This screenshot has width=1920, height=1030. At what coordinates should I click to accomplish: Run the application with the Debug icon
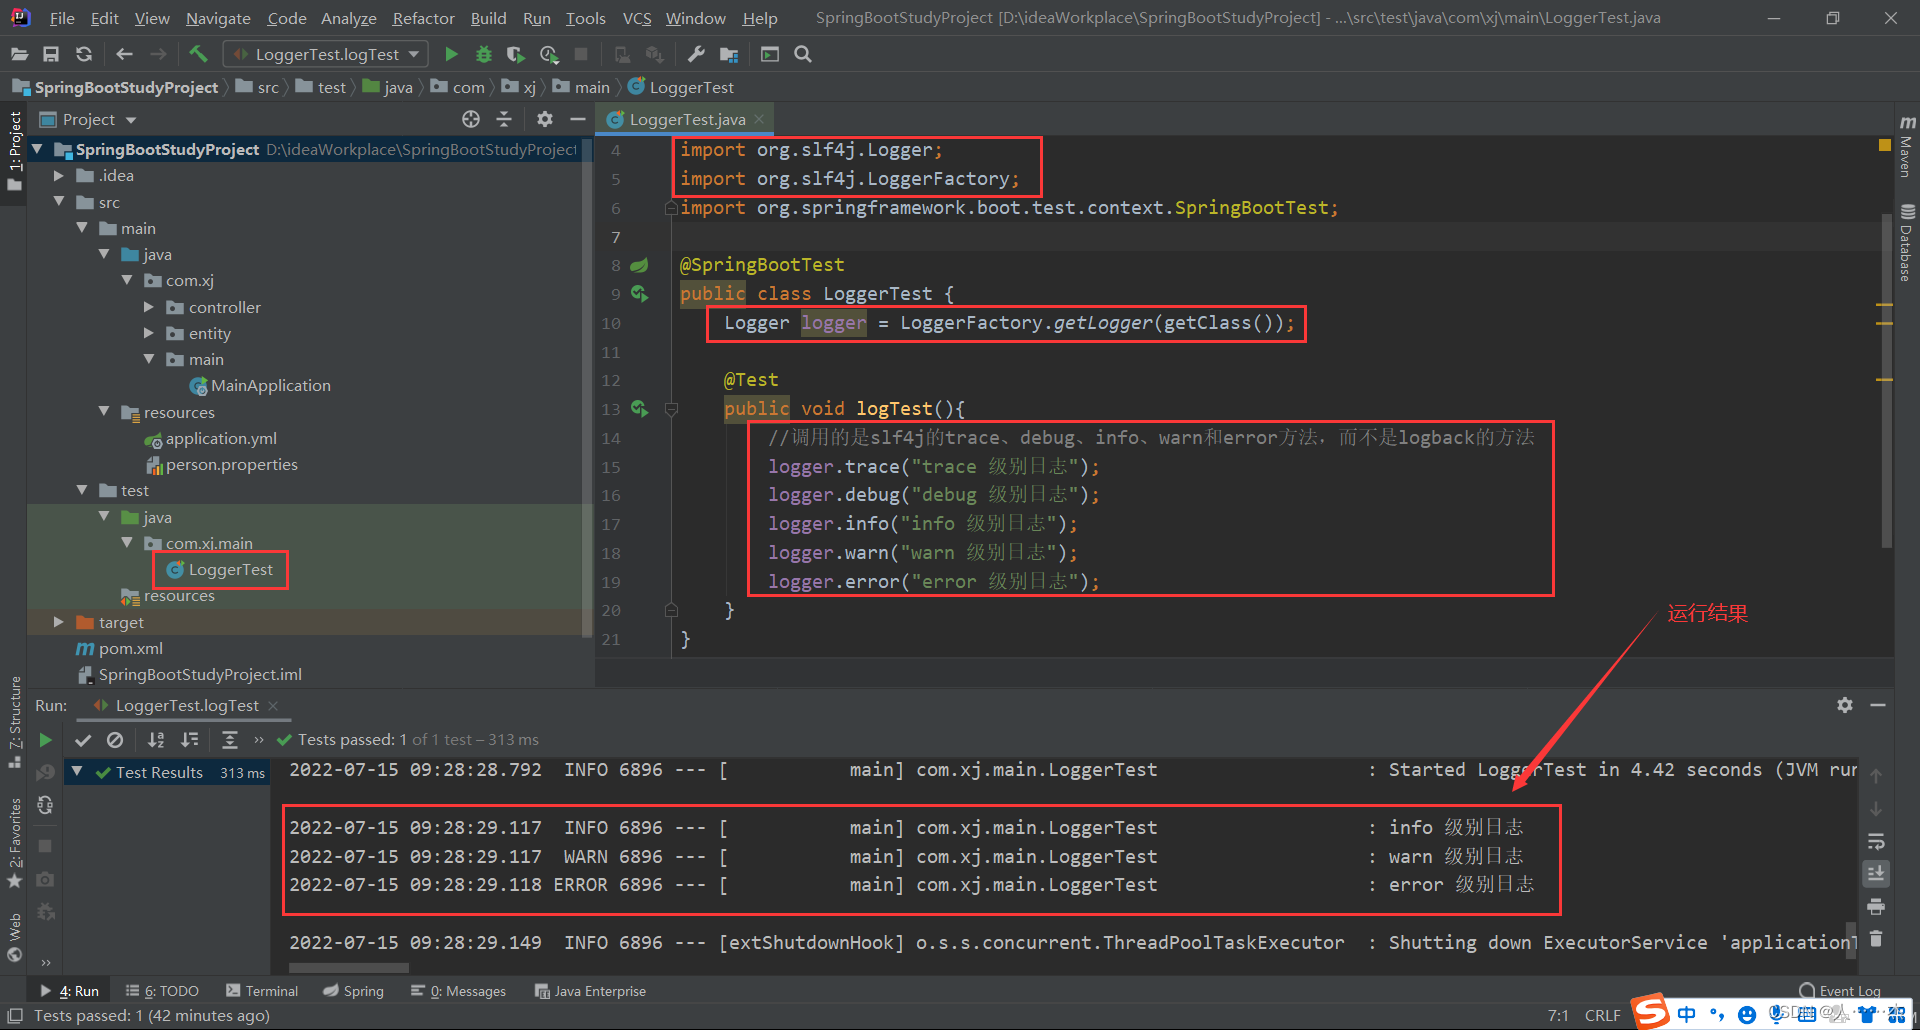click(484, 53)
